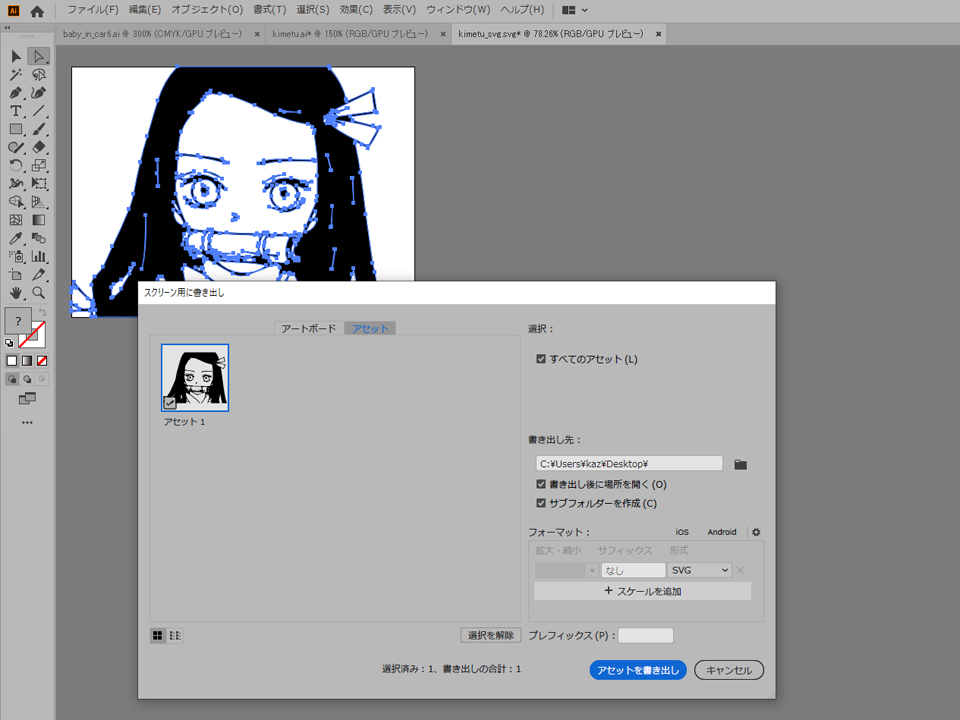The image size is (960, 720).
Task: Select the Selection tool (black arrow)
Action: (x=16, y=56)
